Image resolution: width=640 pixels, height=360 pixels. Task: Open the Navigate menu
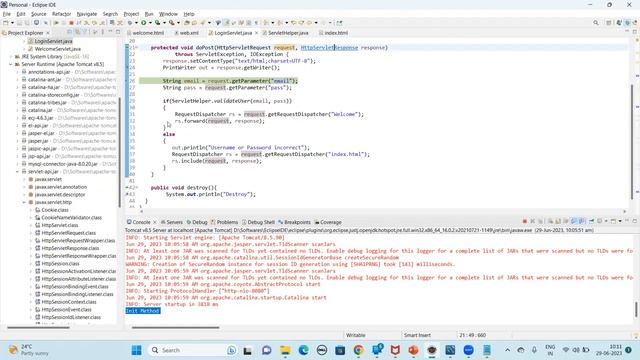[87, 14]
